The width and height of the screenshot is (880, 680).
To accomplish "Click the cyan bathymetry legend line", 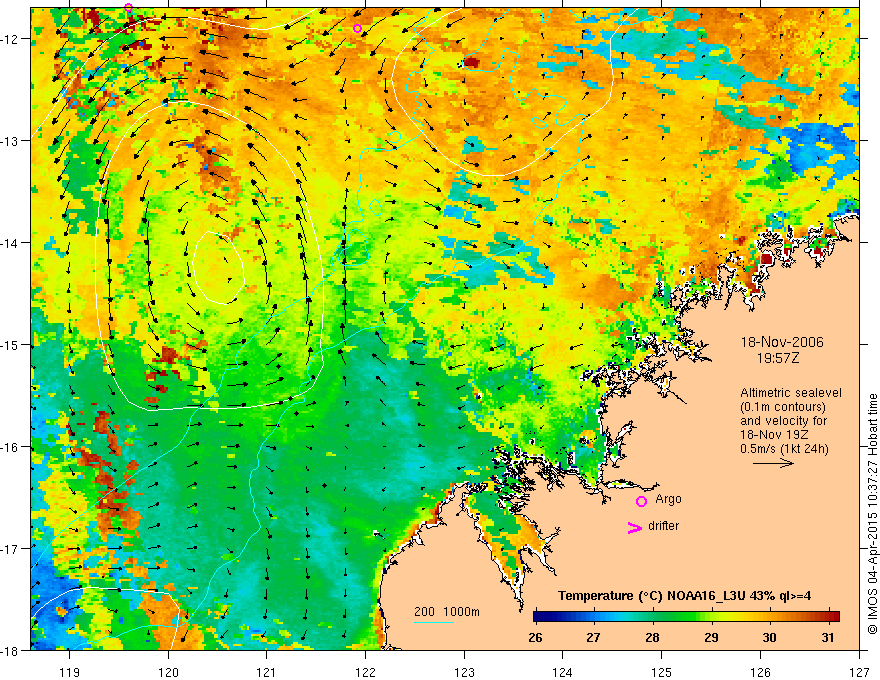I will pos(433,622).
